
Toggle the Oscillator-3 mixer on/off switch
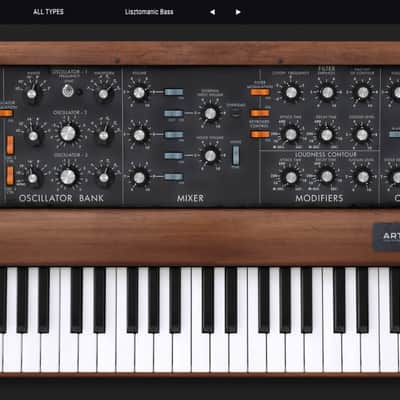tap(174, 177)
